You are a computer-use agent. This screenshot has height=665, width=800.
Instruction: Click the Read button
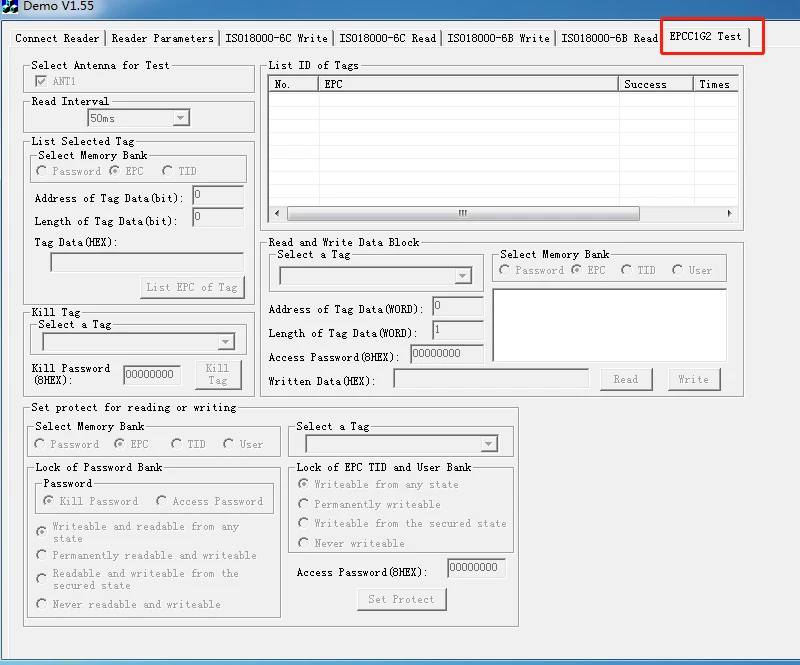[x=626, y=379]
